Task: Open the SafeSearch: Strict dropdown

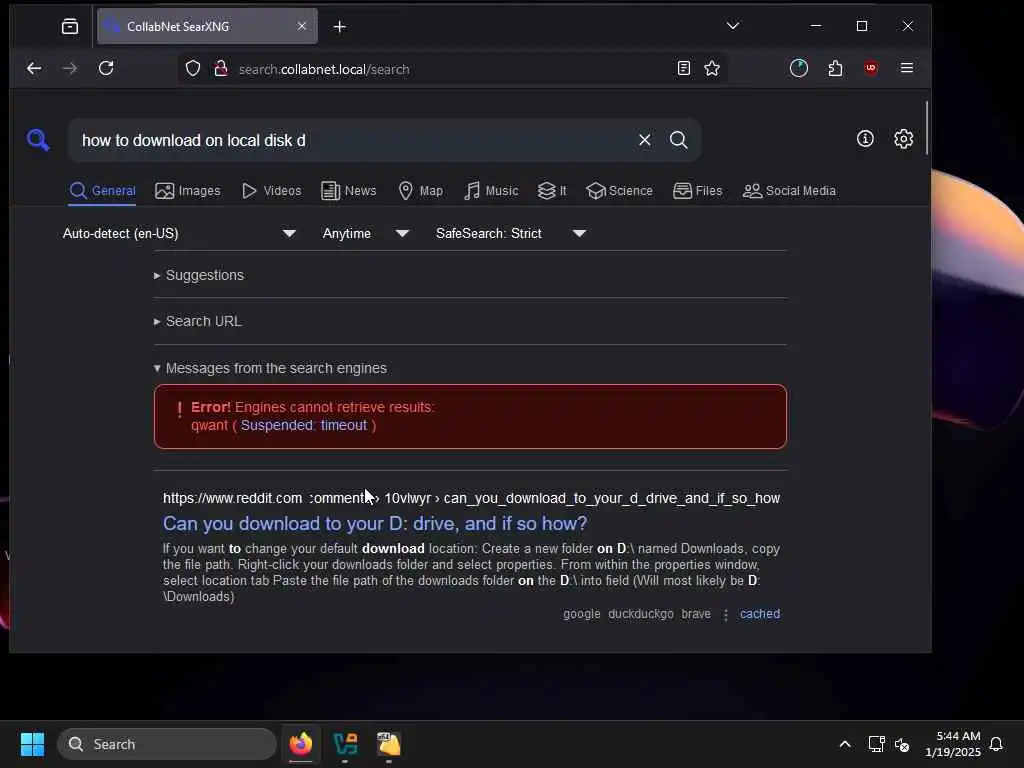Action: 510,233
